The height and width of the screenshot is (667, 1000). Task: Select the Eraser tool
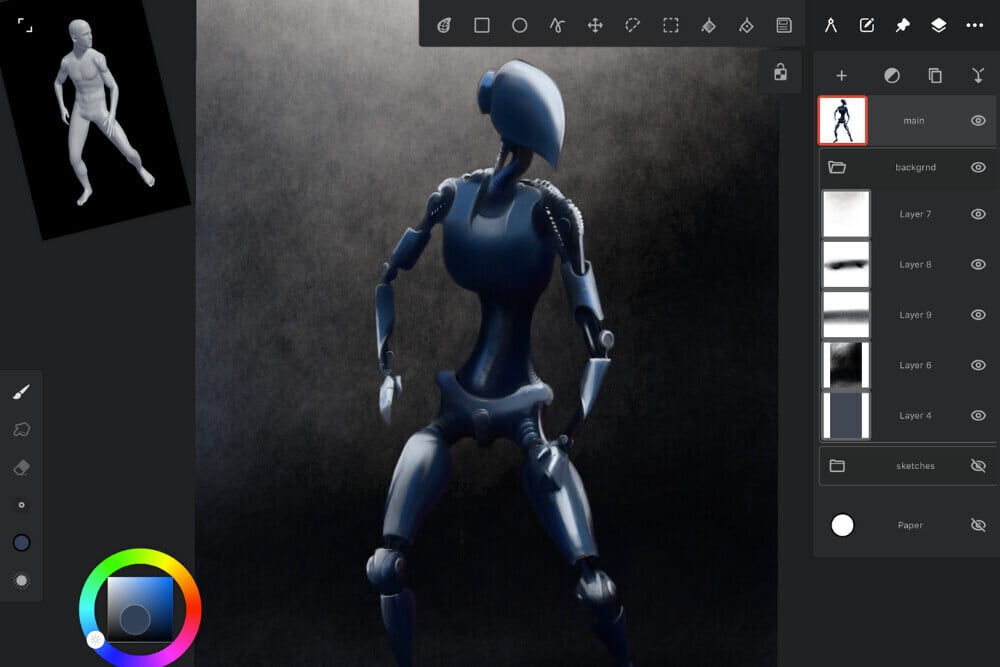[x=21, y=467]
